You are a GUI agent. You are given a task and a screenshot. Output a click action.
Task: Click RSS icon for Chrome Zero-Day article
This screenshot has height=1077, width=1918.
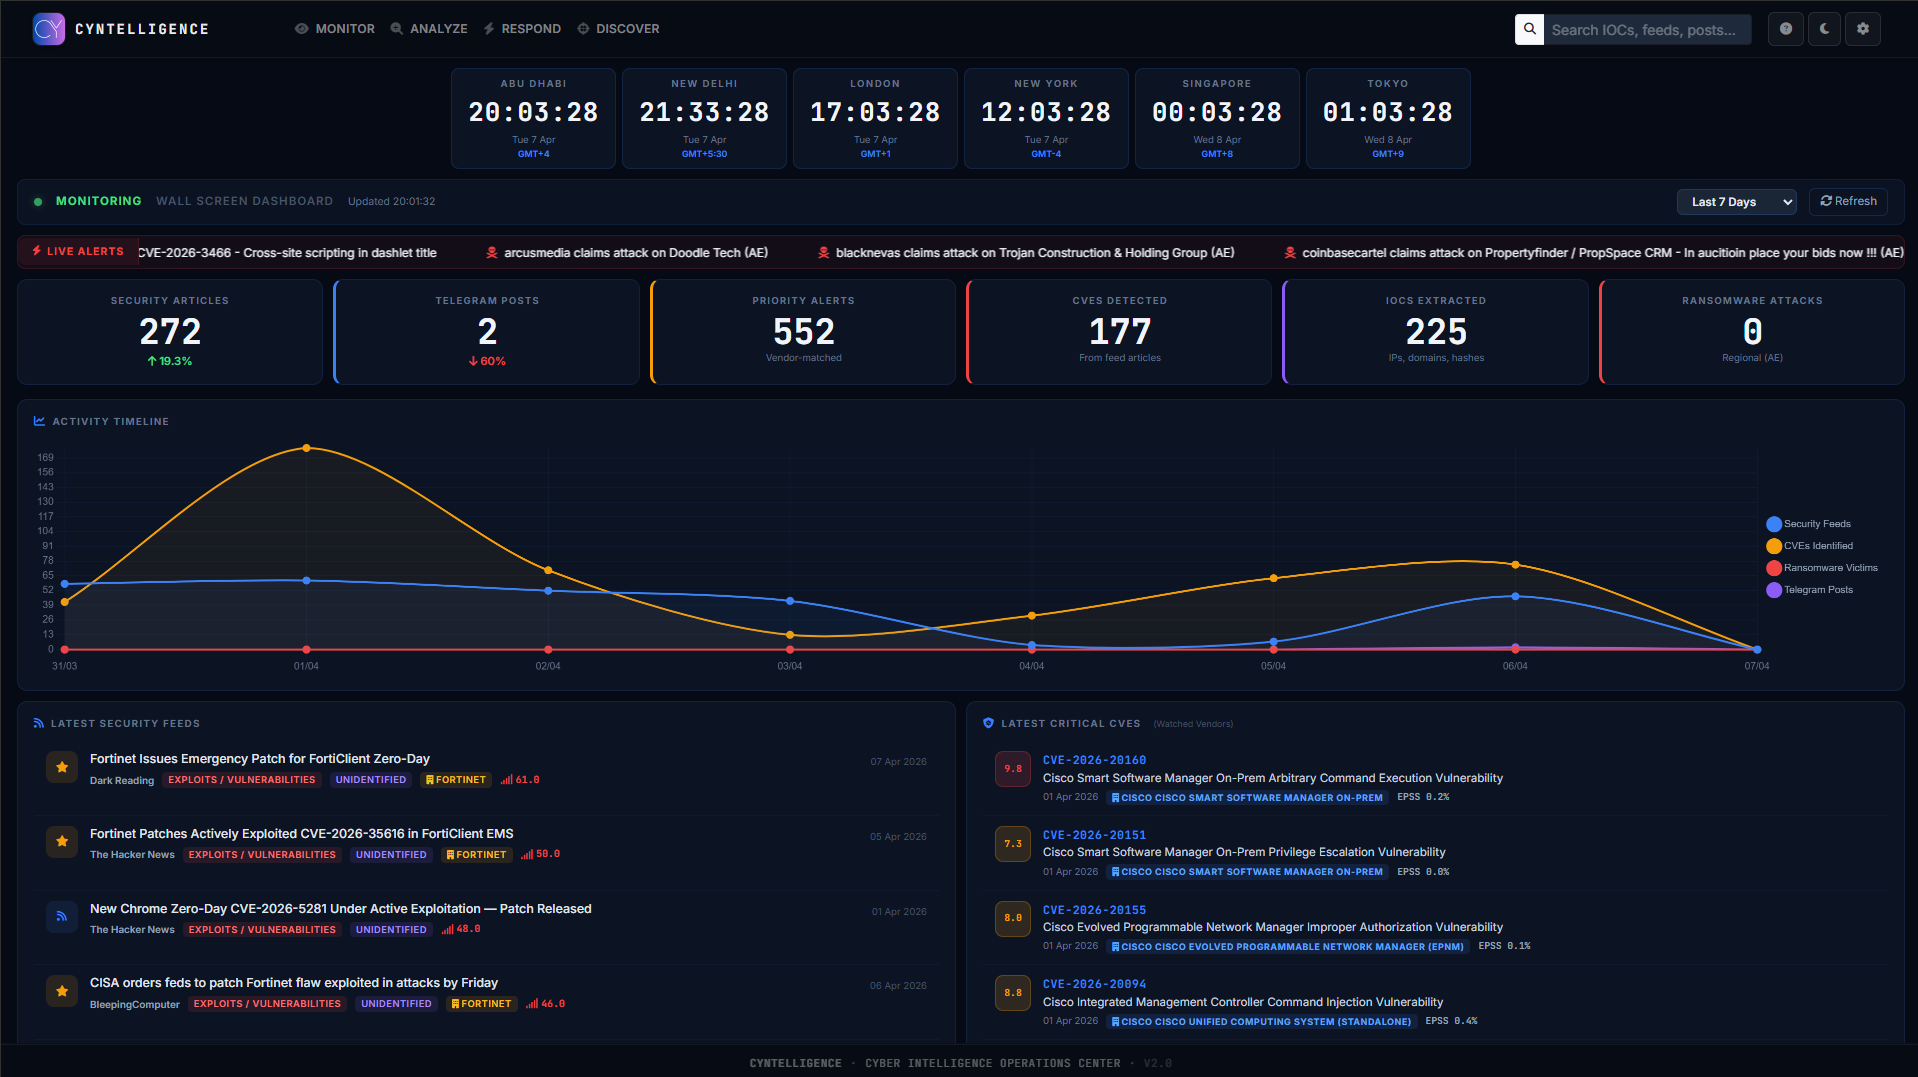(x=62, y=916)
